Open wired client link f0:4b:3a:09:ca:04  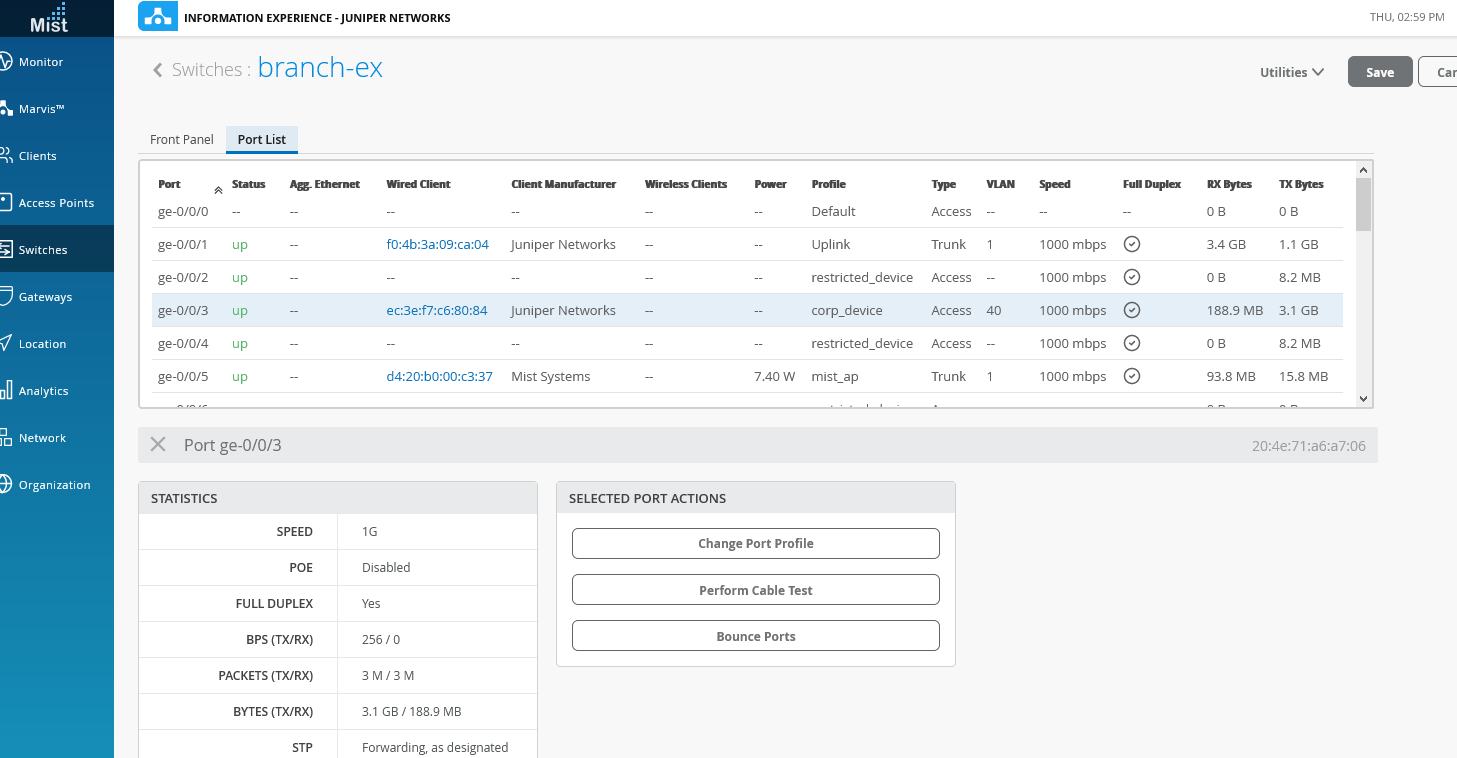(437, 245)
